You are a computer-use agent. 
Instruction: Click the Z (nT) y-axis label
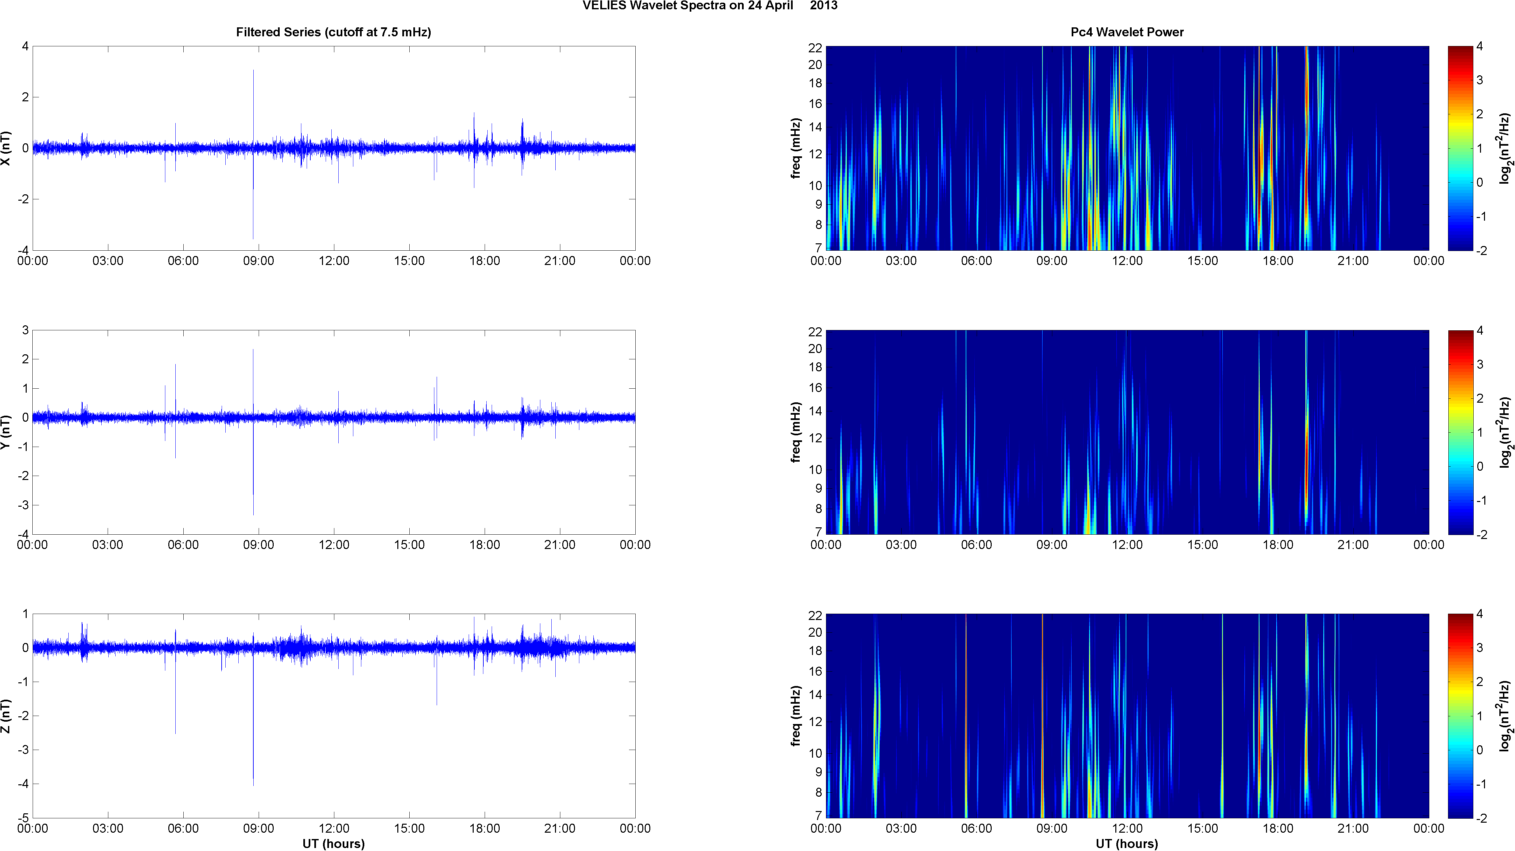pos(8,716)
